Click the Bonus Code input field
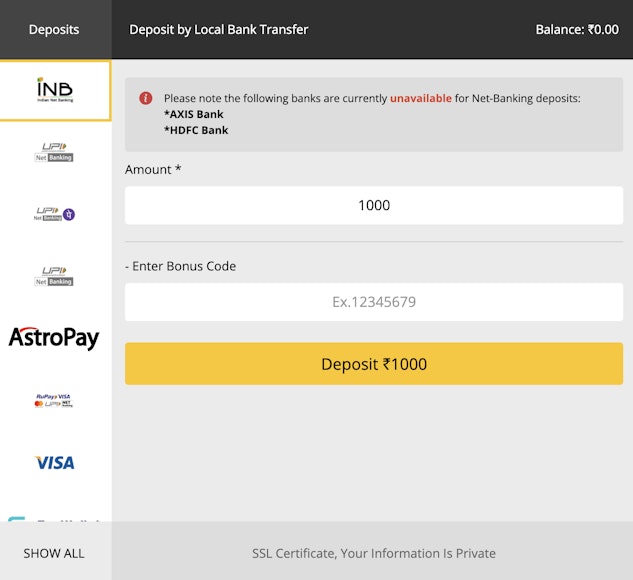The height and width of the screenshot is (580, 633). point(373,302)
